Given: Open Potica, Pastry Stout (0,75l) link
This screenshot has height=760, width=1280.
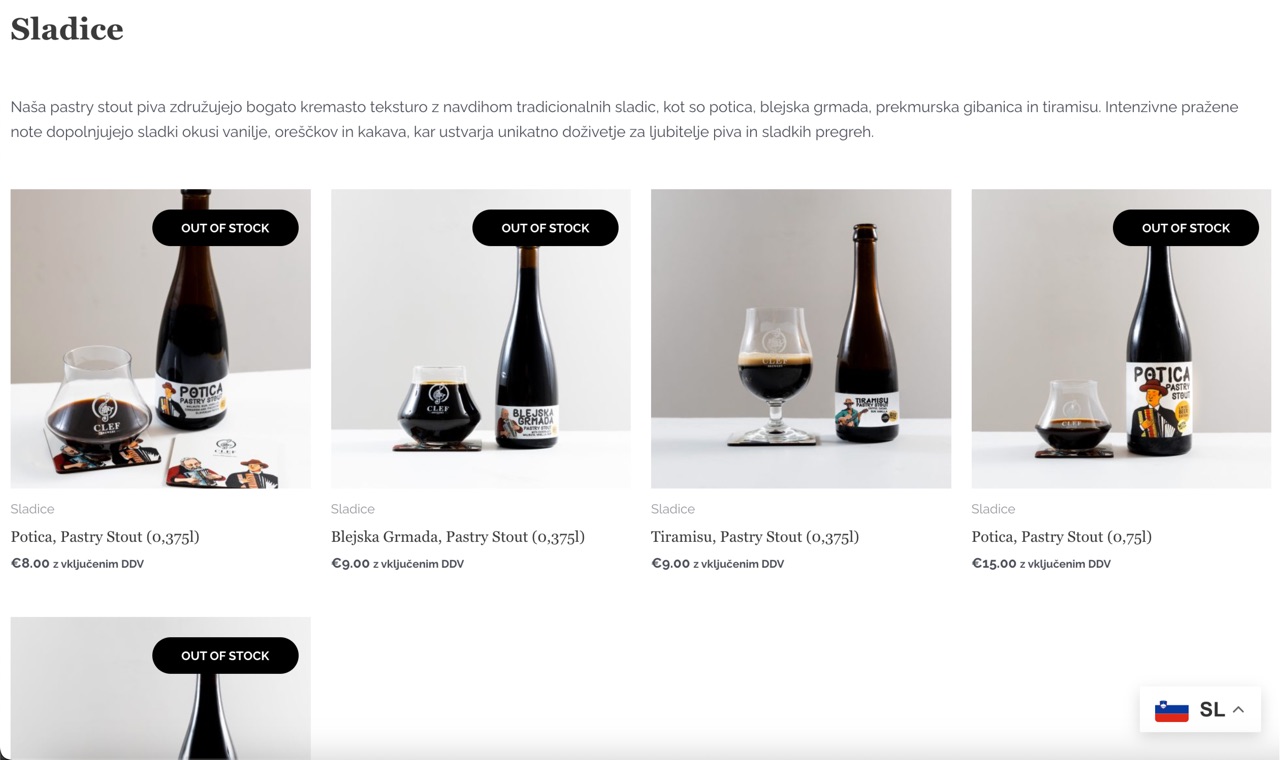Looking at the screenshot, I should (1061, 537).
